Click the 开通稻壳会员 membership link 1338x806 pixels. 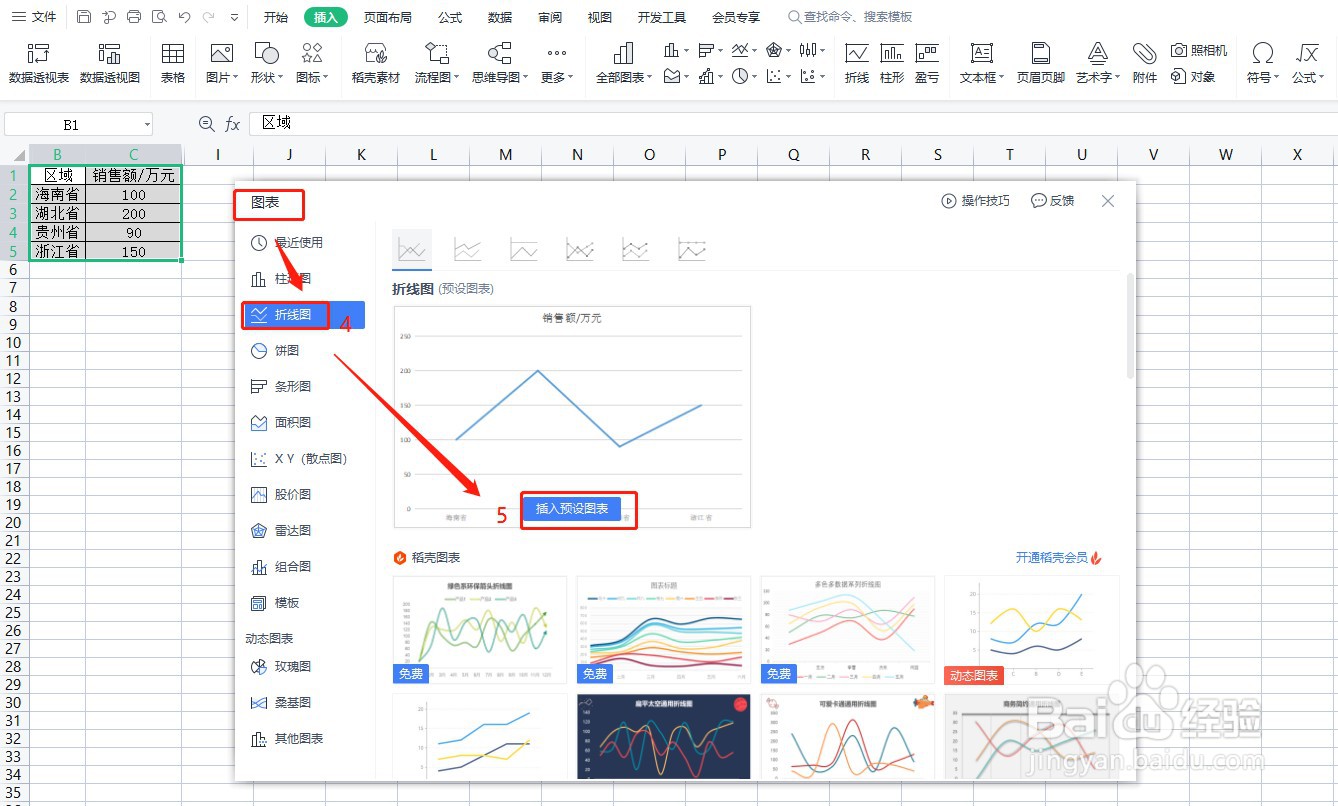click(x=1059, y=558)
